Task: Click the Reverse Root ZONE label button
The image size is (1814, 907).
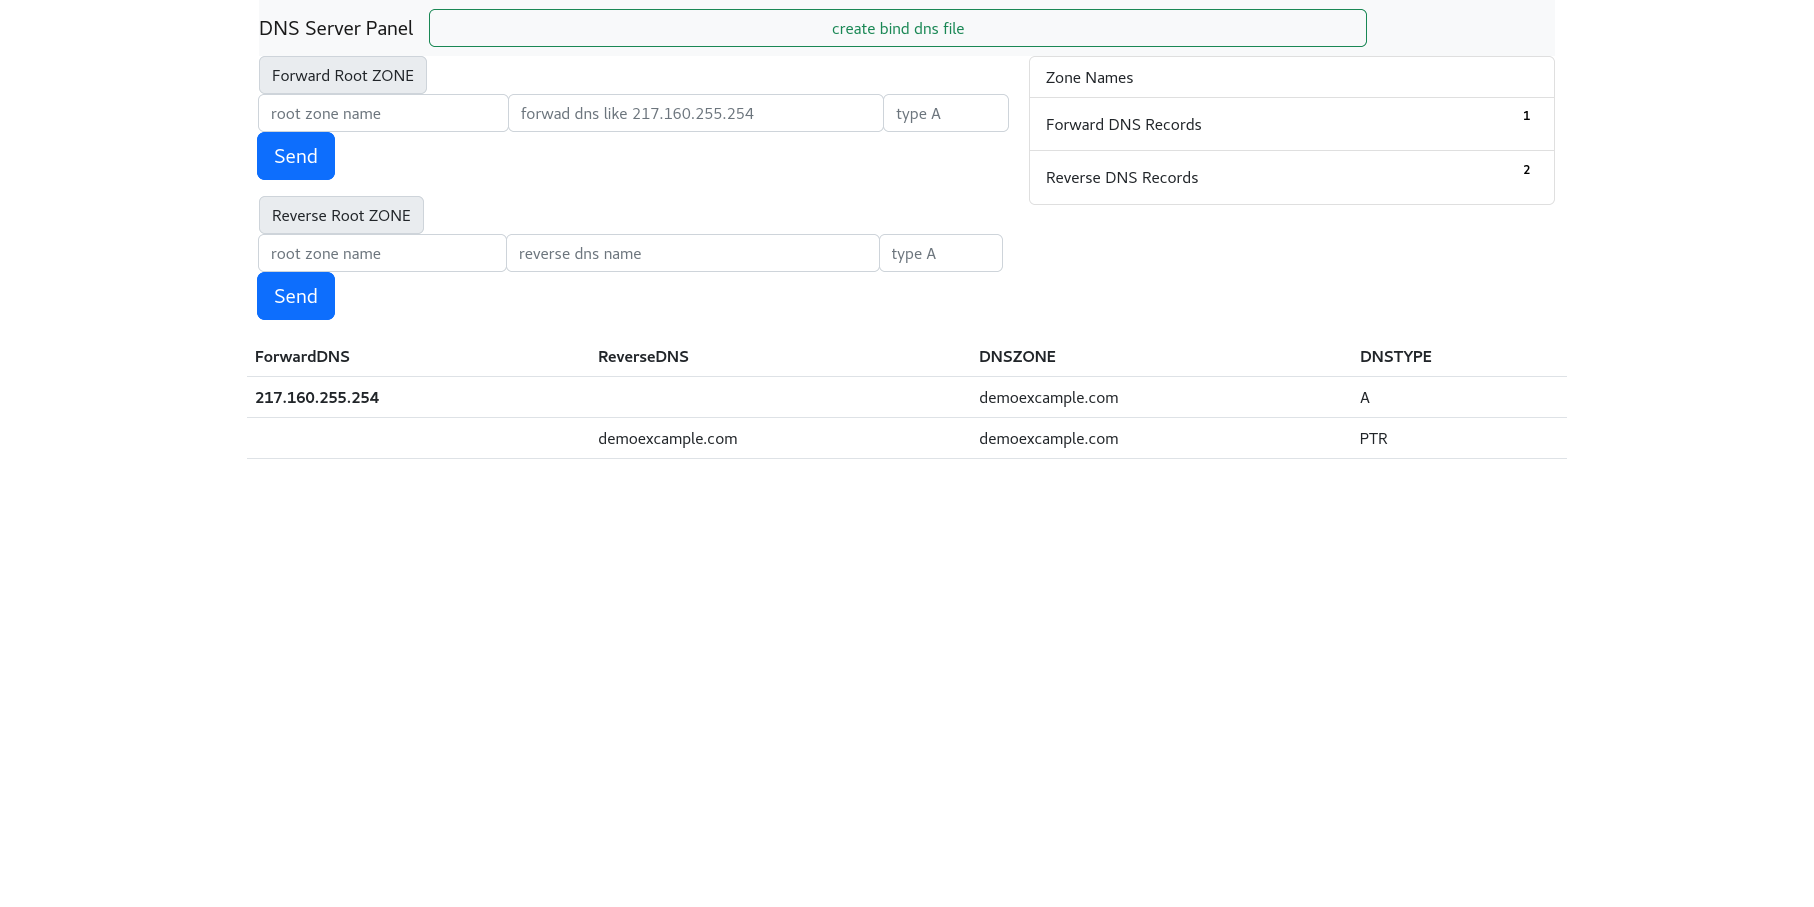Action: click(x=341, y=215)
